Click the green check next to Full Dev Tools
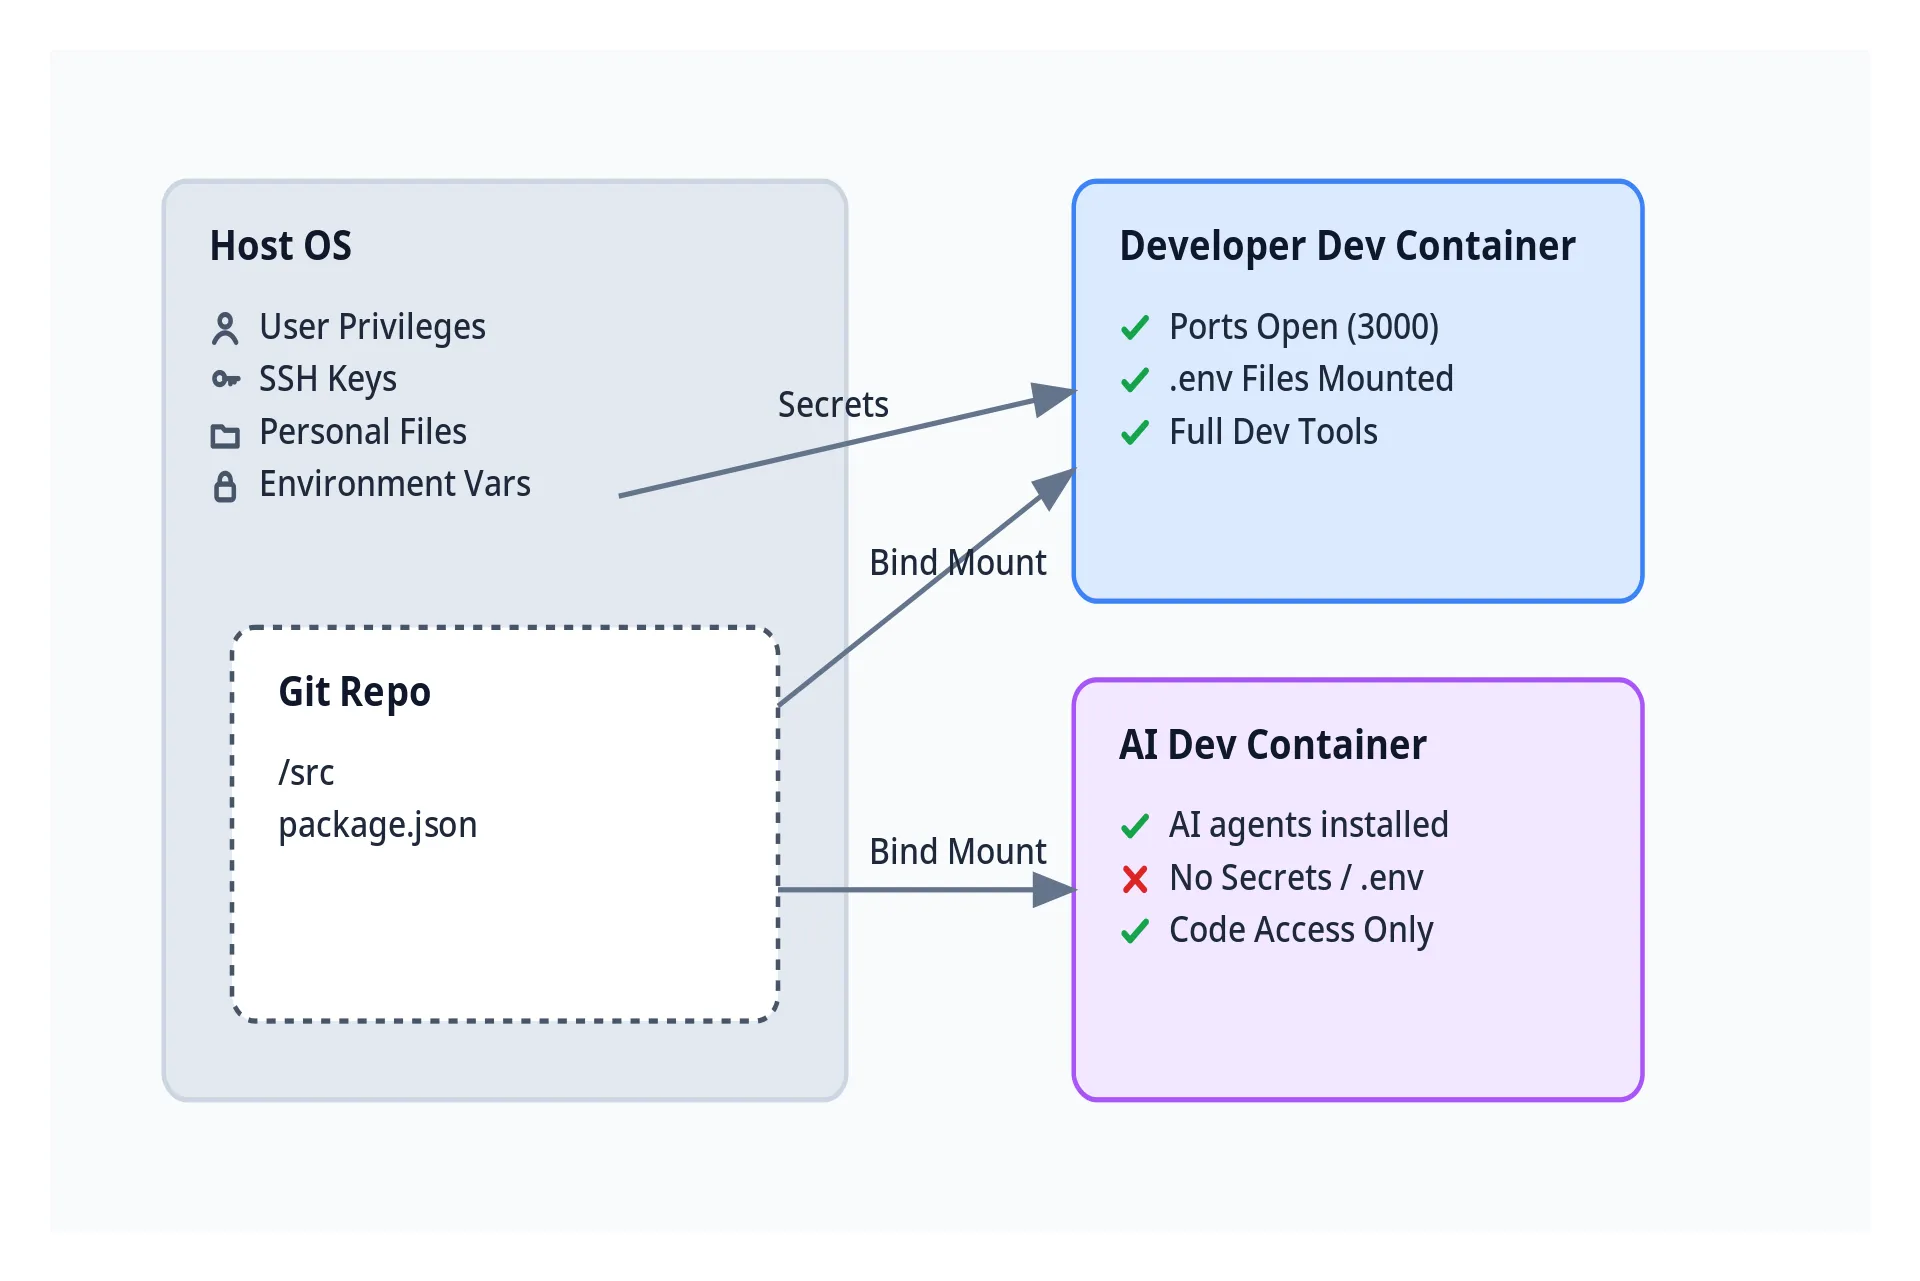Viewport: 1920px width, 1281px height. [1135, 433]
